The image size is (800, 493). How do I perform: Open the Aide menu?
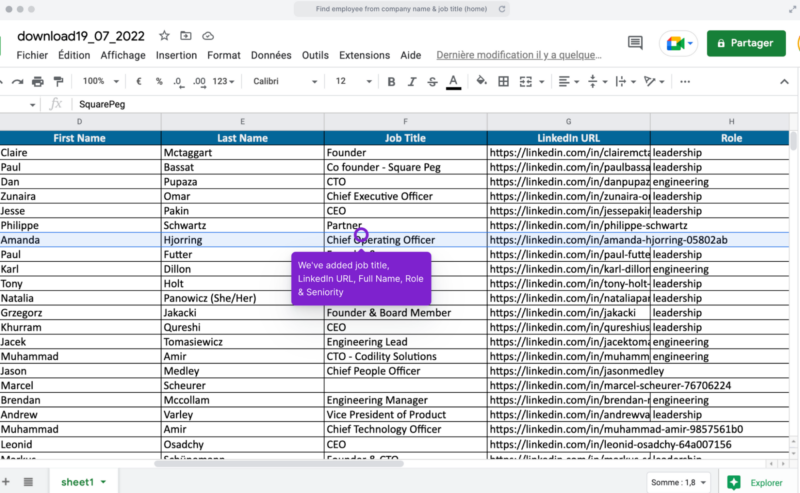411,55
